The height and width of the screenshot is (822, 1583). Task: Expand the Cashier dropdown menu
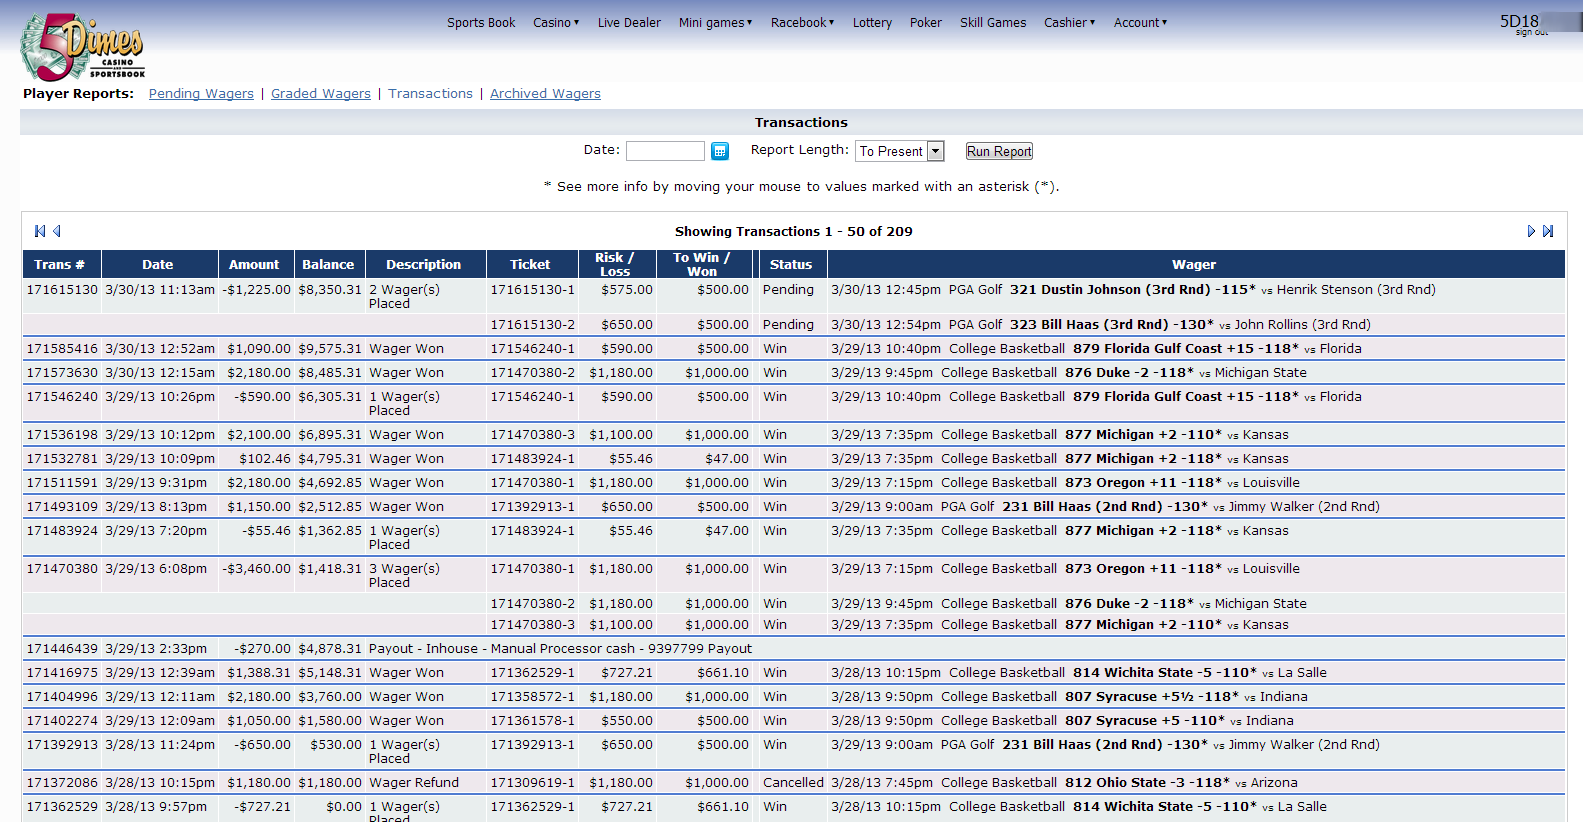[x=1070, y=23]
